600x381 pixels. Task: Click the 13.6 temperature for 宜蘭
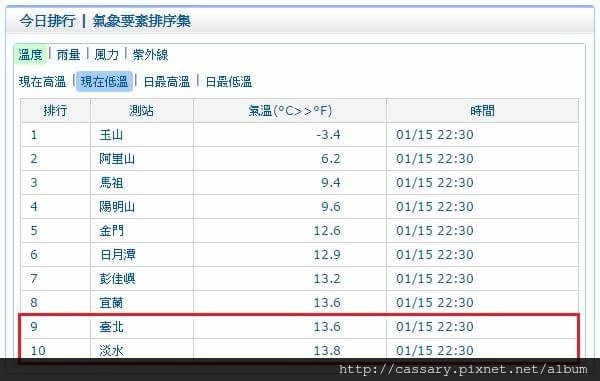pos(327,303)
